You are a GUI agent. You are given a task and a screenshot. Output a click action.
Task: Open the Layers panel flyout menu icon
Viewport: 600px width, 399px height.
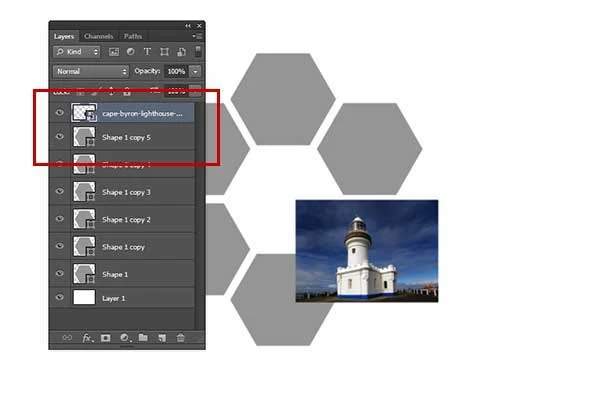tap(197, 36)
